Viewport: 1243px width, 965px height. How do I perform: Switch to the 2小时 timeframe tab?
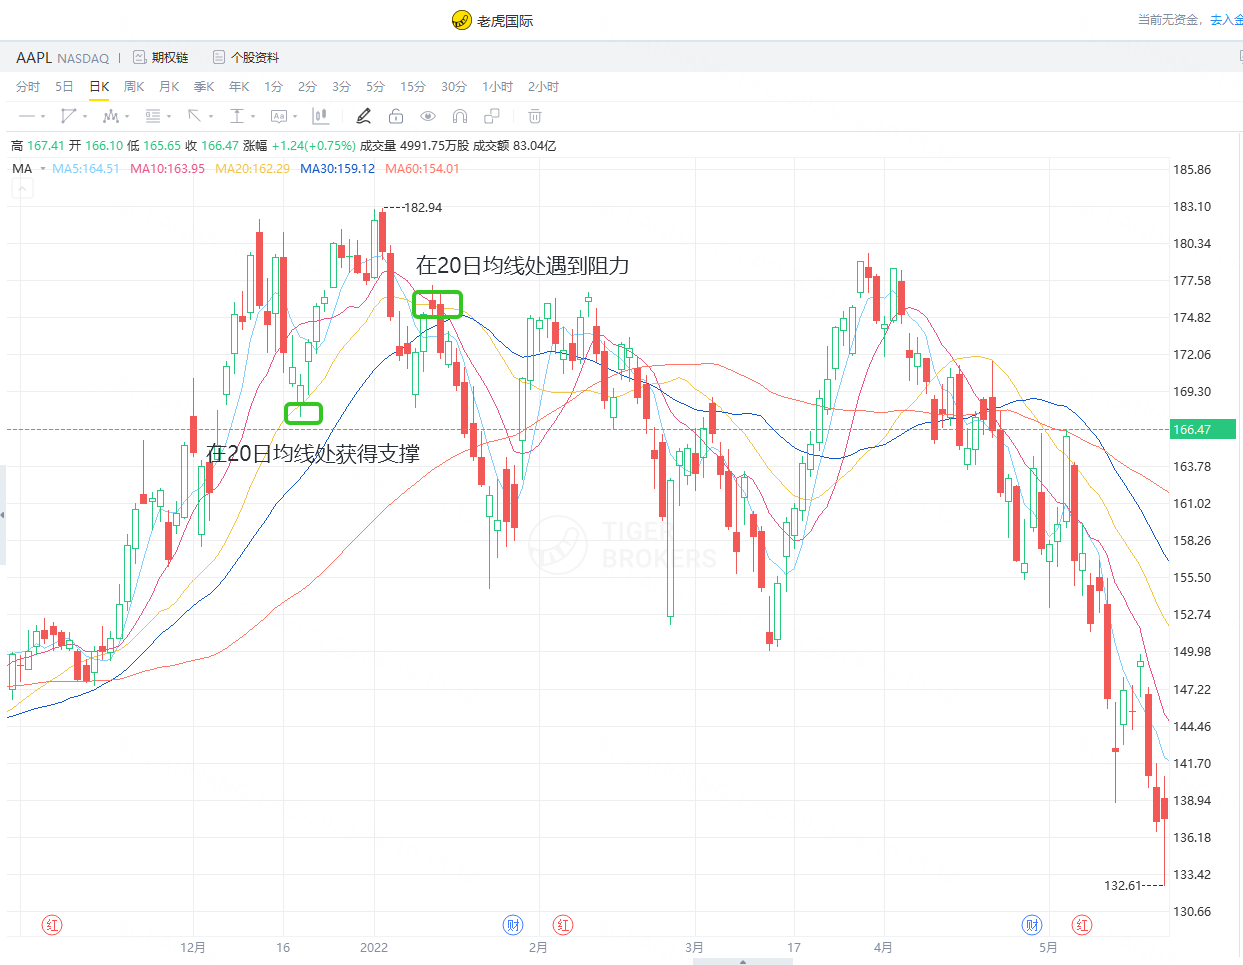pos(543,87)
